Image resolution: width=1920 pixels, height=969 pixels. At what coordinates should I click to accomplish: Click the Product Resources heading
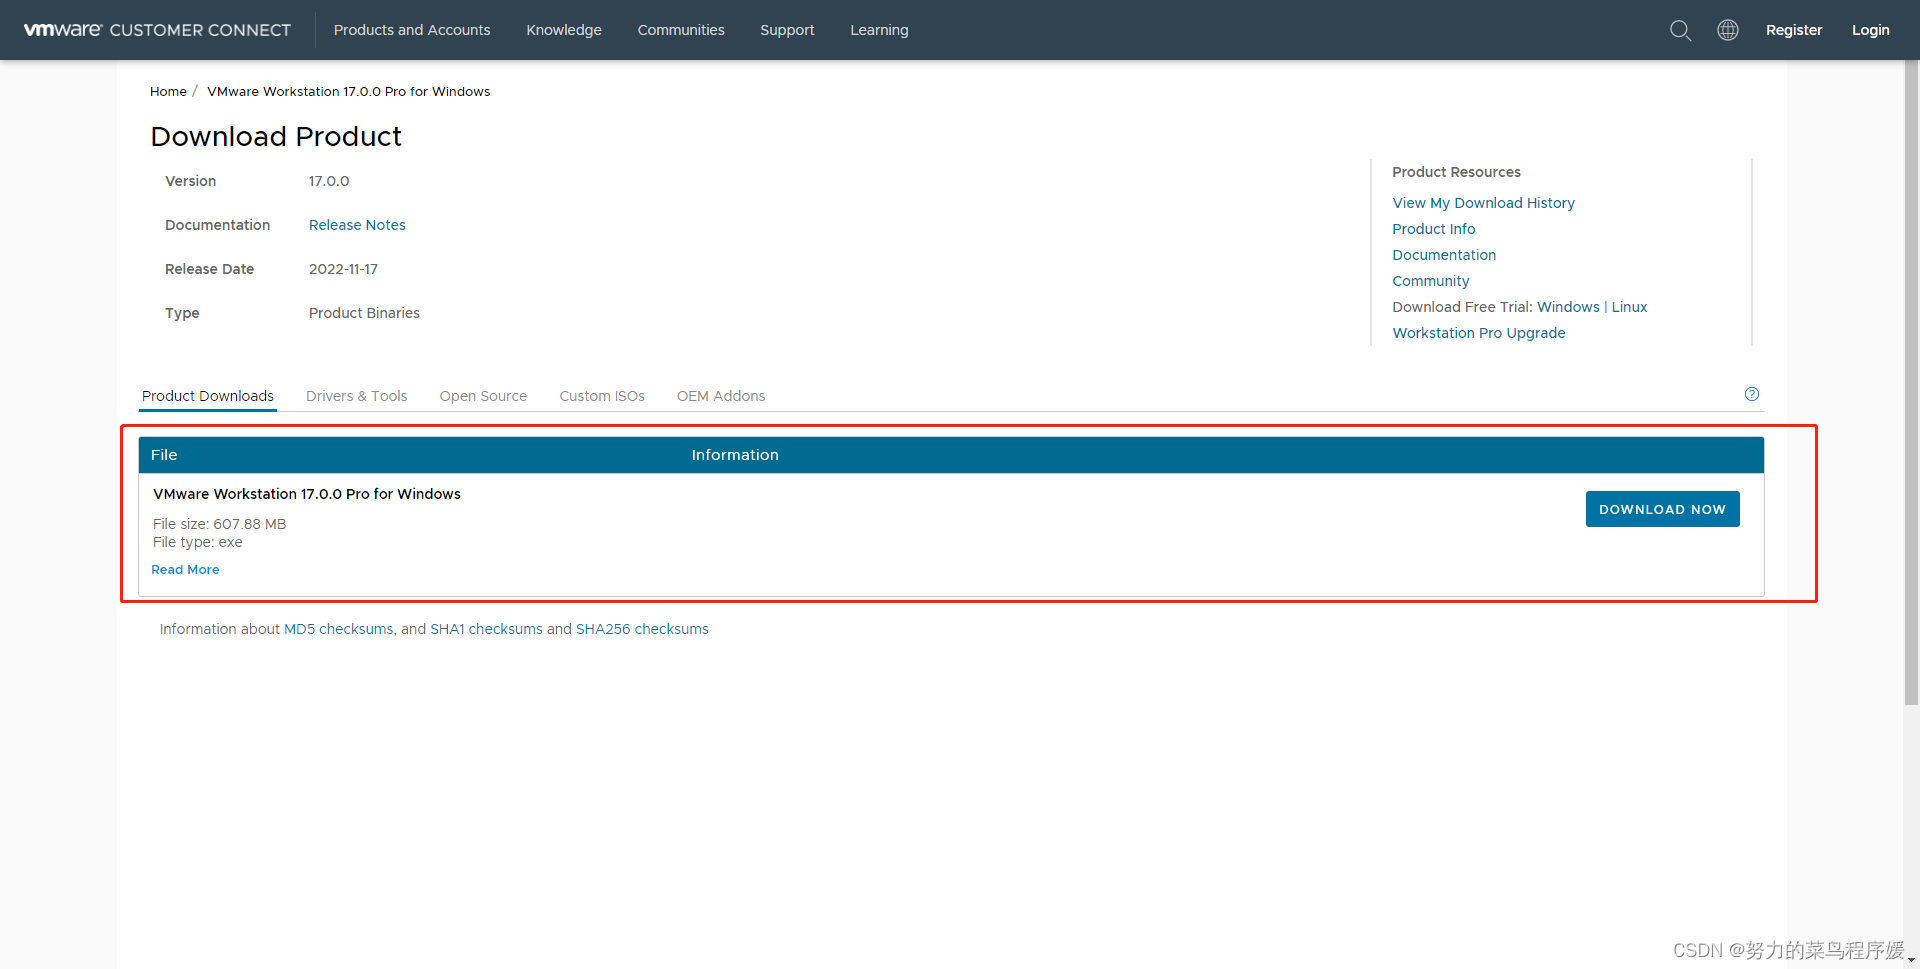click(1456, 172)
